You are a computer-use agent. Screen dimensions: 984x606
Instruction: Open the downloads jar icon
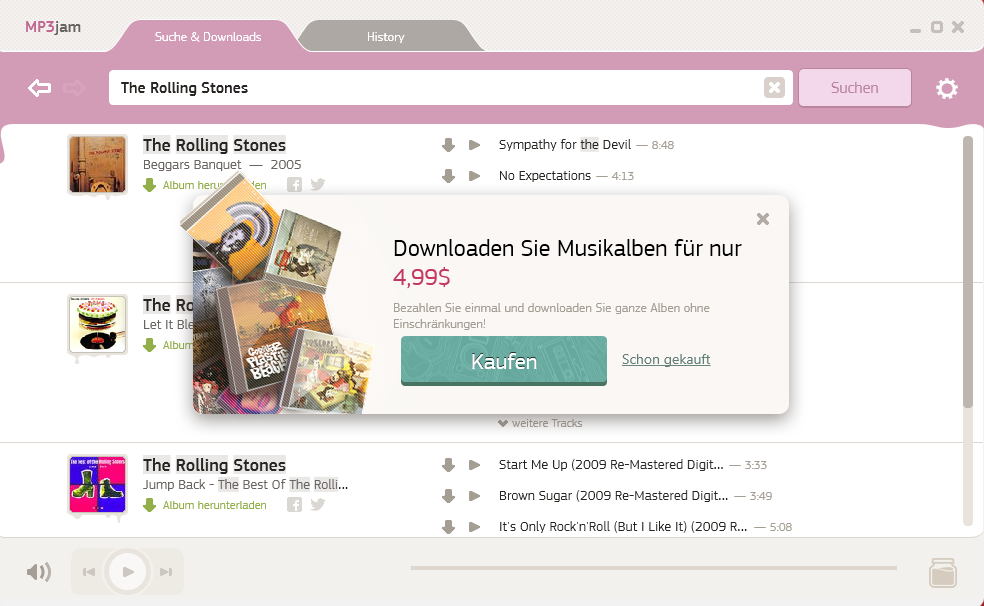point(943,572)
